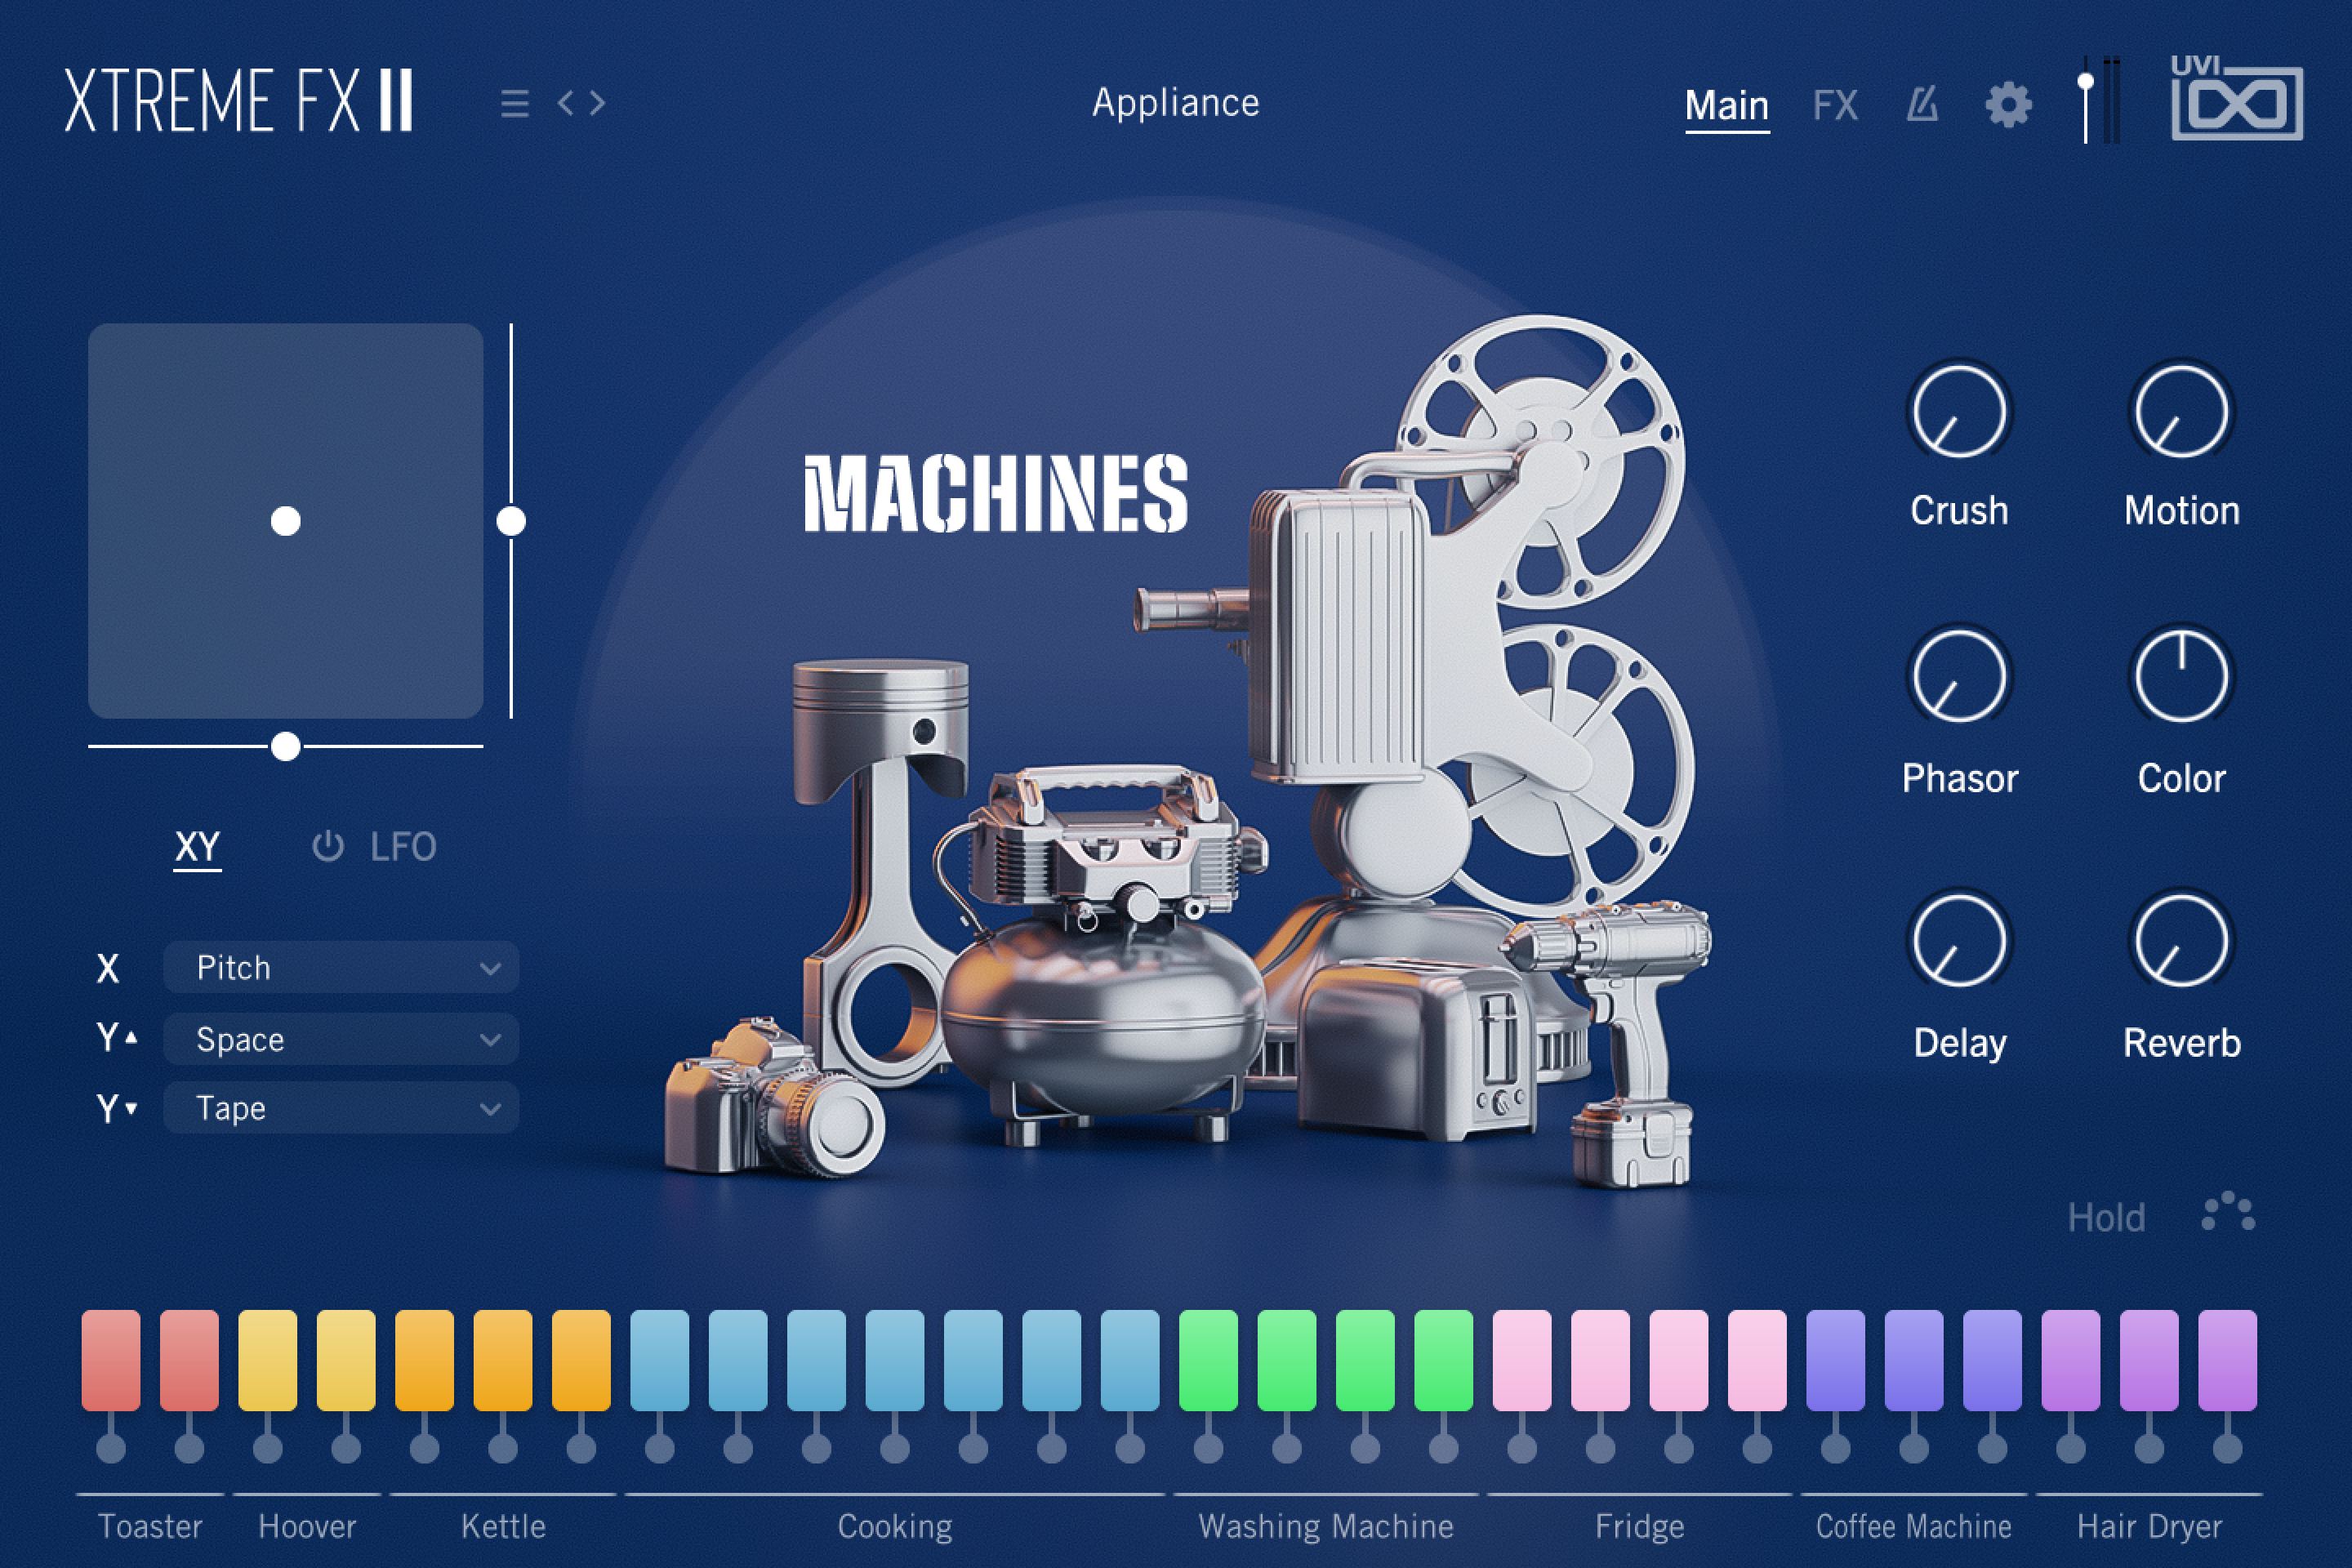The height and width of the screenshot is (1568, 2352).
Task: Trigger the last purple Hair Dryer pad
Action: click(x=2228, y=1360)
